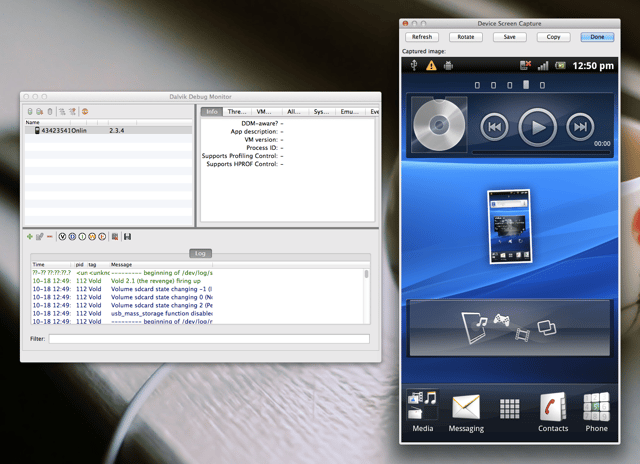Click the previous track button in music widget
This screenshot has height=464, width=640.
[494, 127]
